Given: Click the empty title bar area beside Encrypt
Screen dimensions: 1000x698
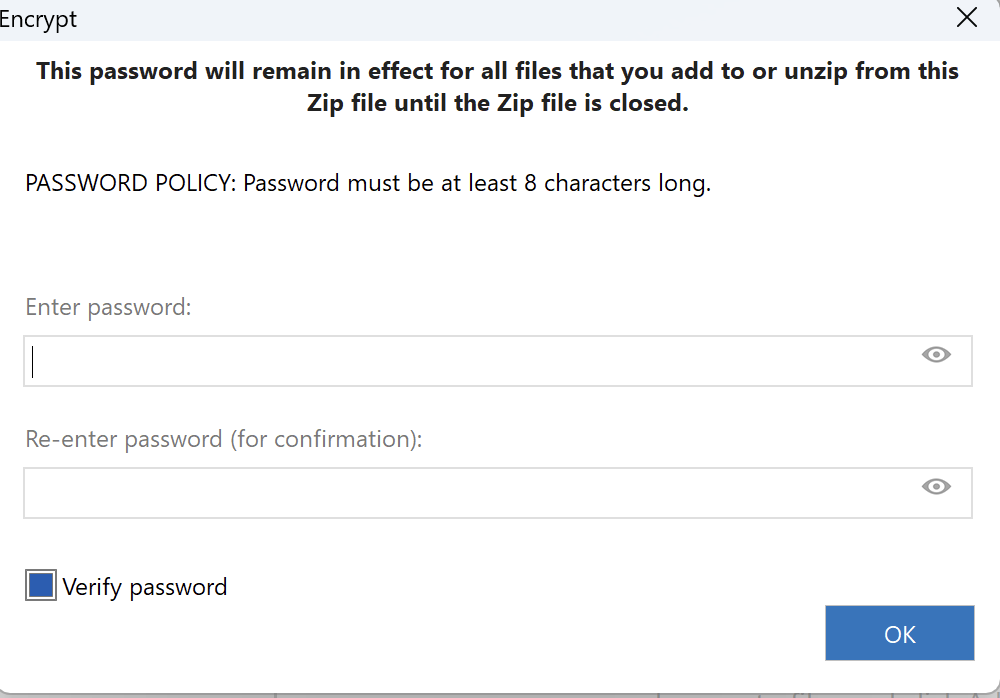Looking at the screenshot, I should point(500,19).
